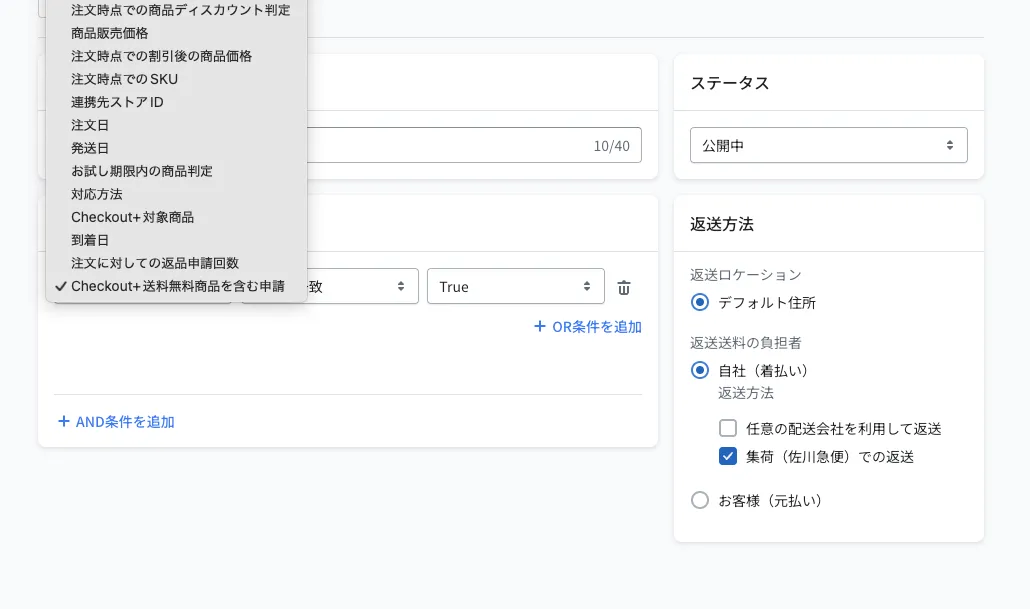Choose 到着日 from the list

(x=176, y=240)
